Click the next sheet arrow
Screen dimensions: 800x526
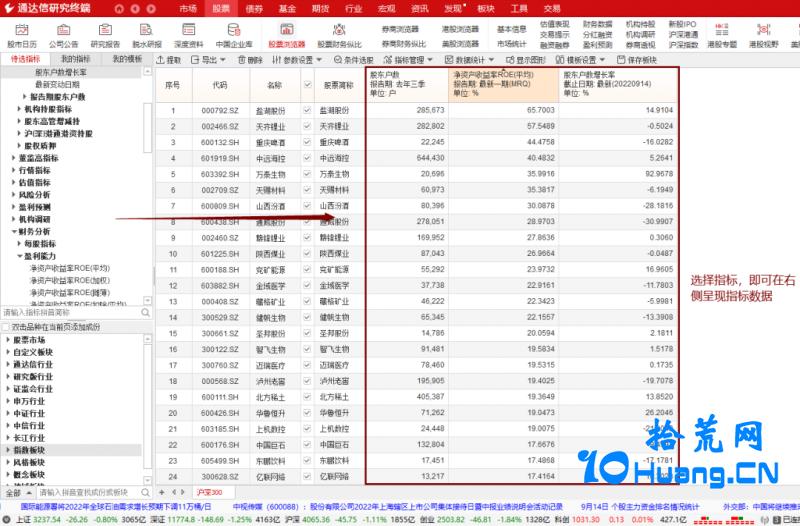click(183, 492)
